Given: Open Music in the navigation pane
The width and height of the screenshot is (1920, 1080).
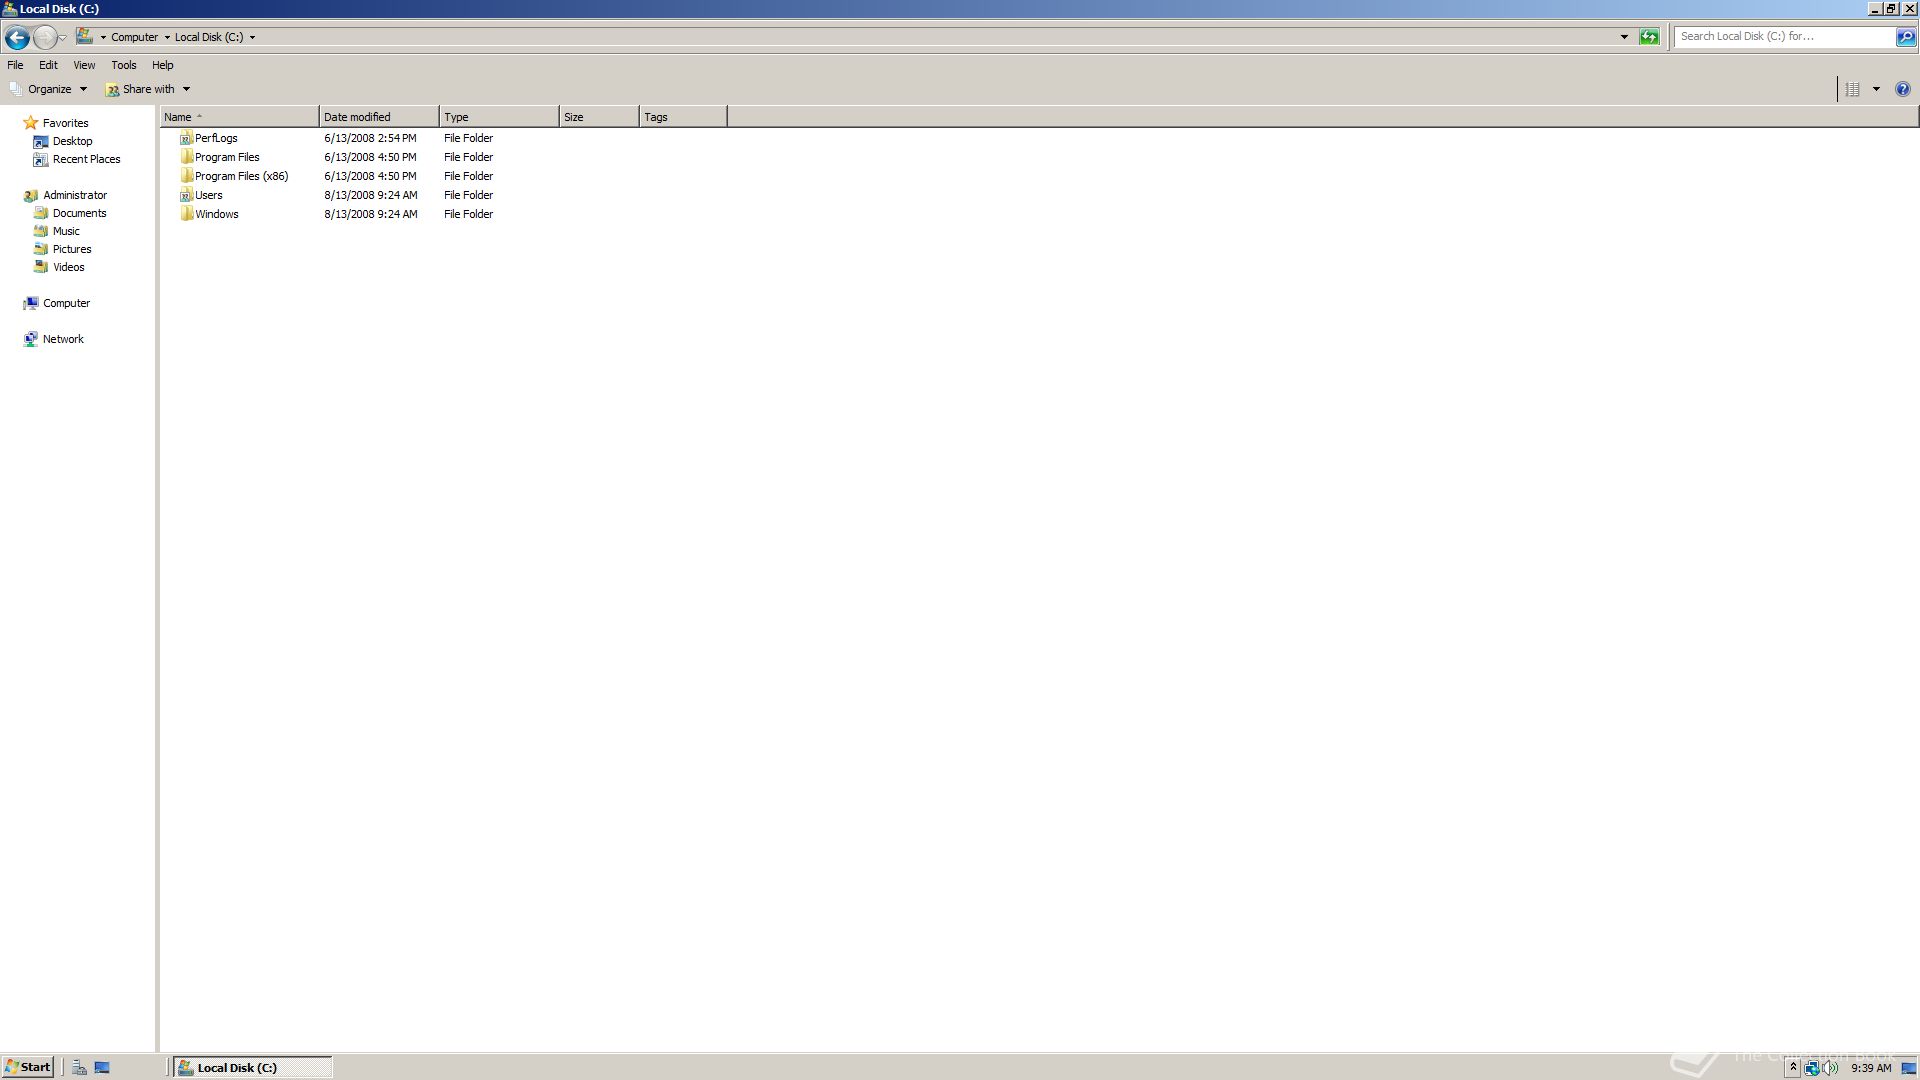Looking at the screenshot, I should point(66,231).
